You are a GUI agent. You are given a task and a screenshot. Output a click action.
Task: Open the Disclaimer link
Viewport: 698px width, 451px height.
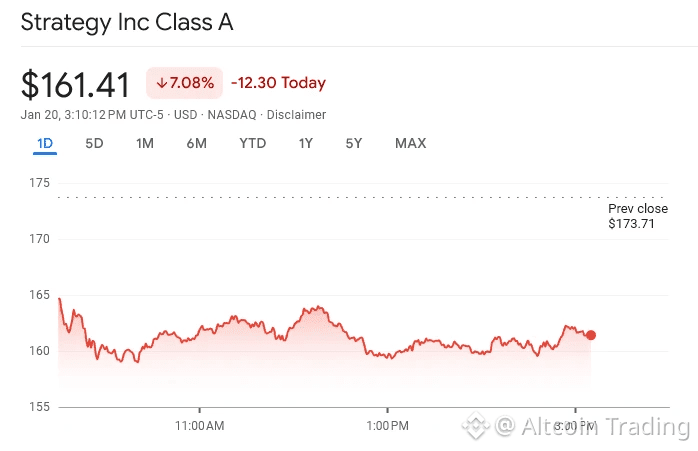299,115
